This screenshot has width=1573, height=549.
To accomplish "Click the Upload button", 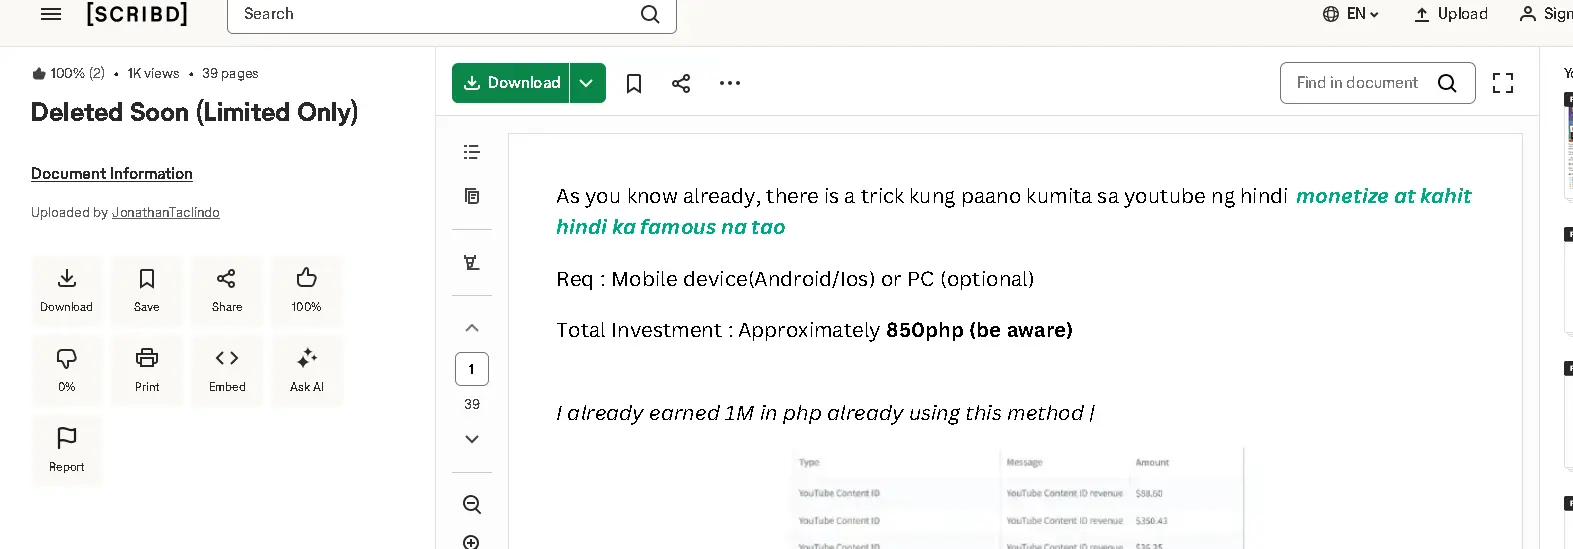I will (1451, 14).
